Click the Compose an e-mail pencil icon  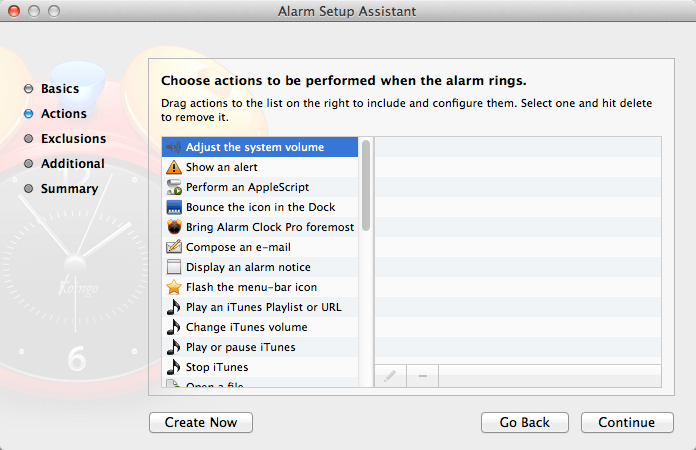(174, 247)
